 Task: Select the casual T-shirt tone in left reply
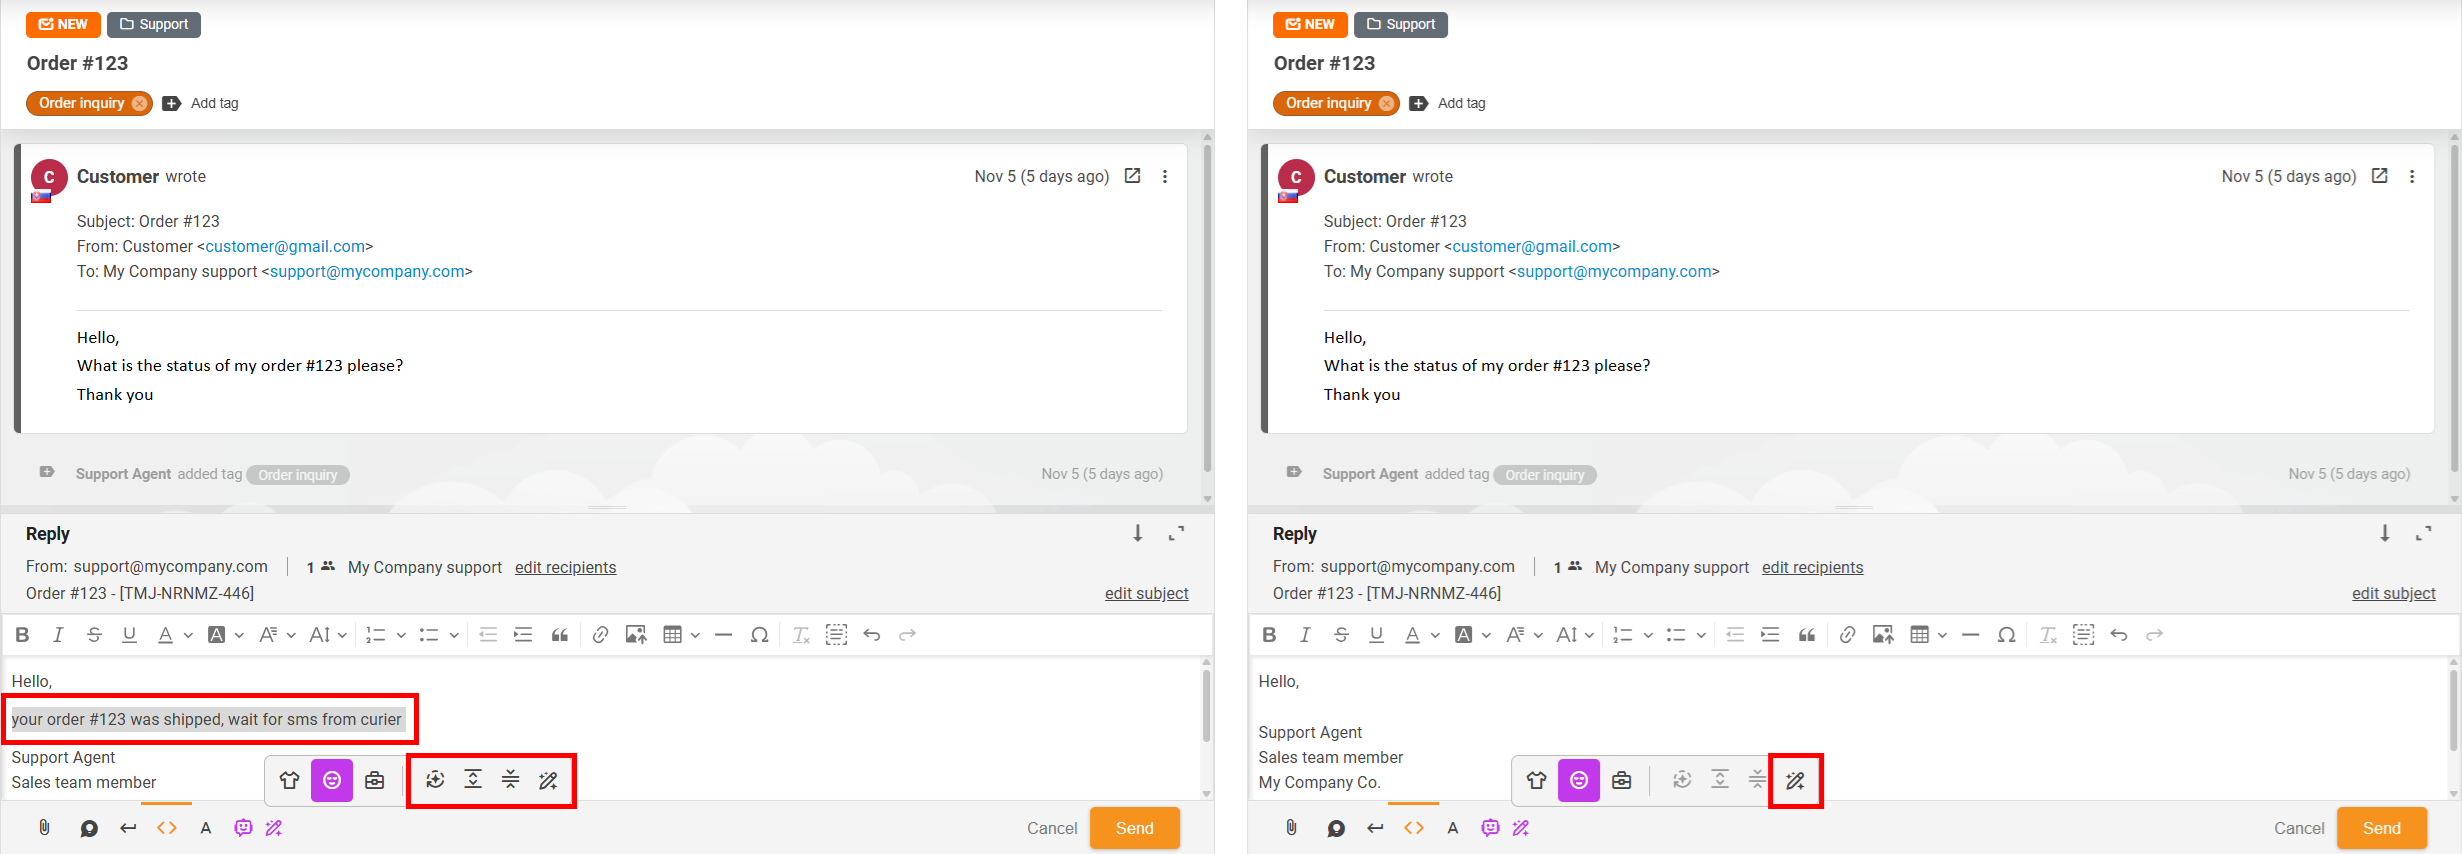pos(290,780)
